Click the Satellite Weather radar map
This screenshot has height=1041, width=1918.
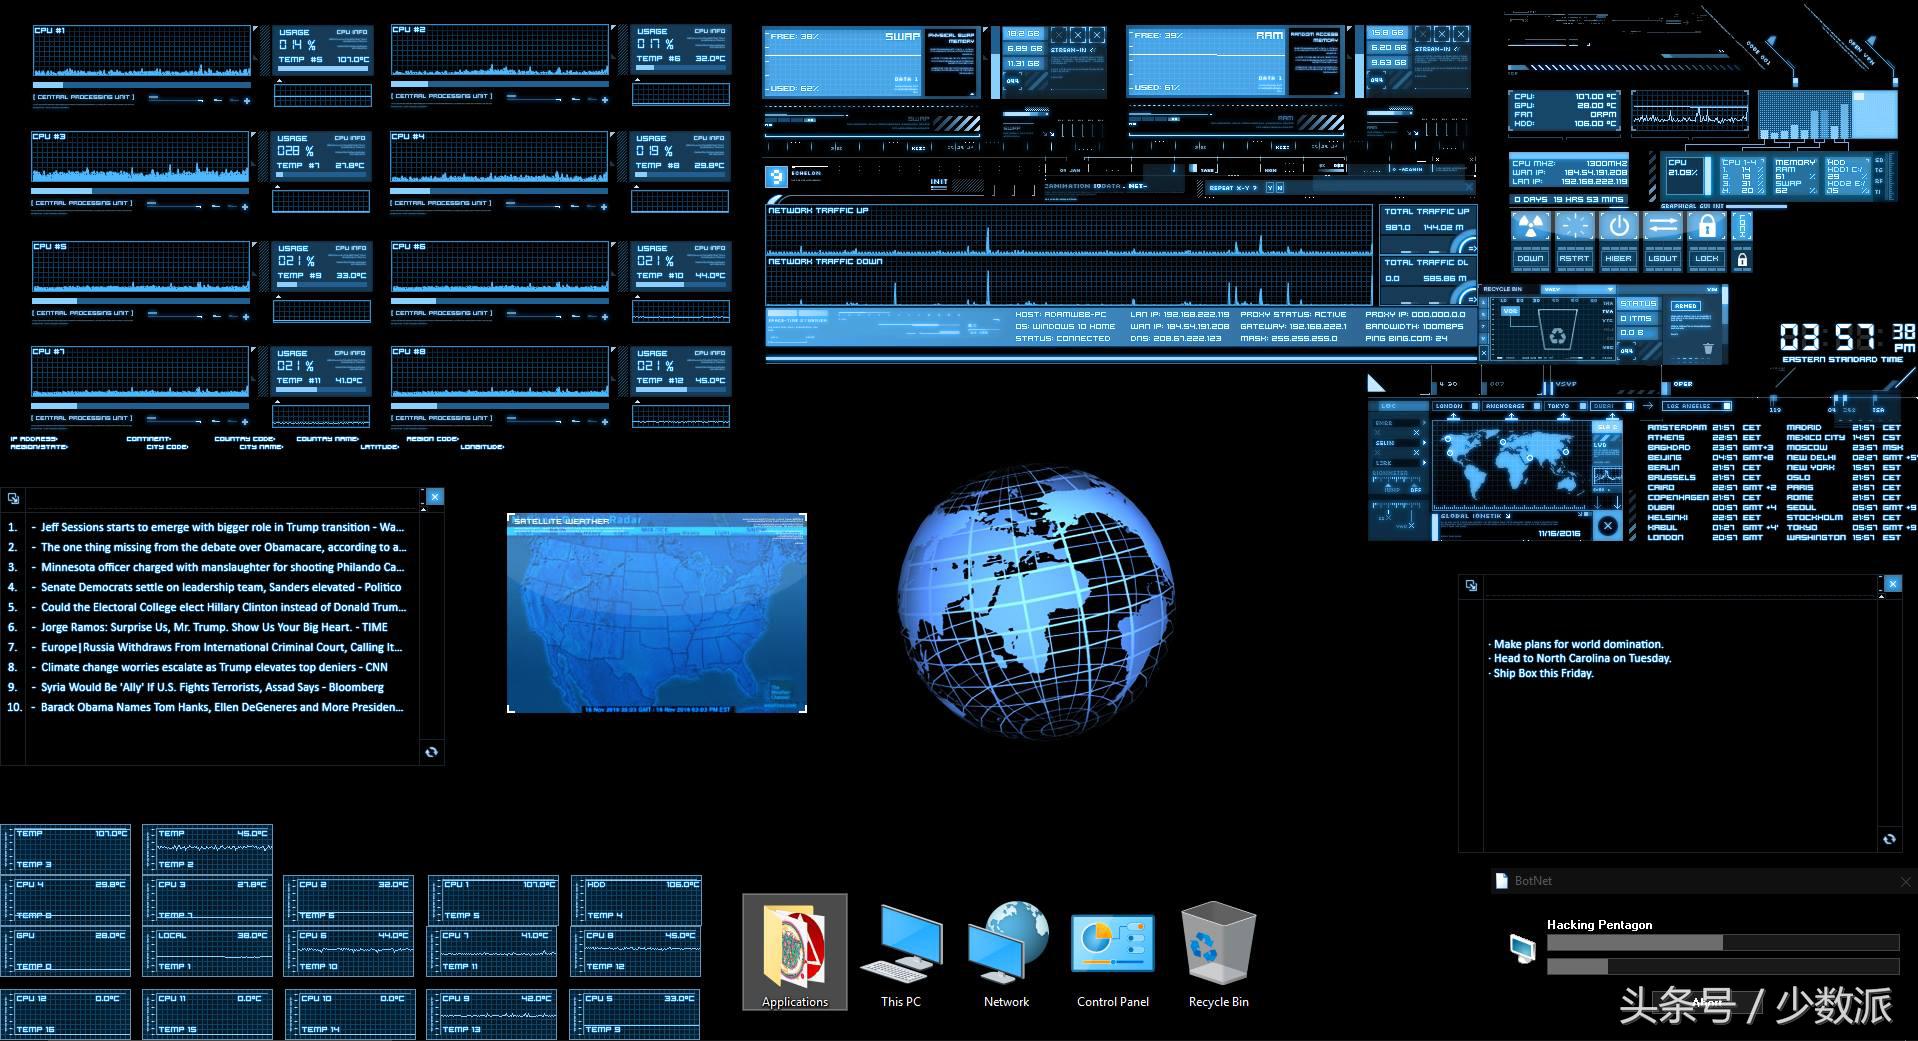657,614
